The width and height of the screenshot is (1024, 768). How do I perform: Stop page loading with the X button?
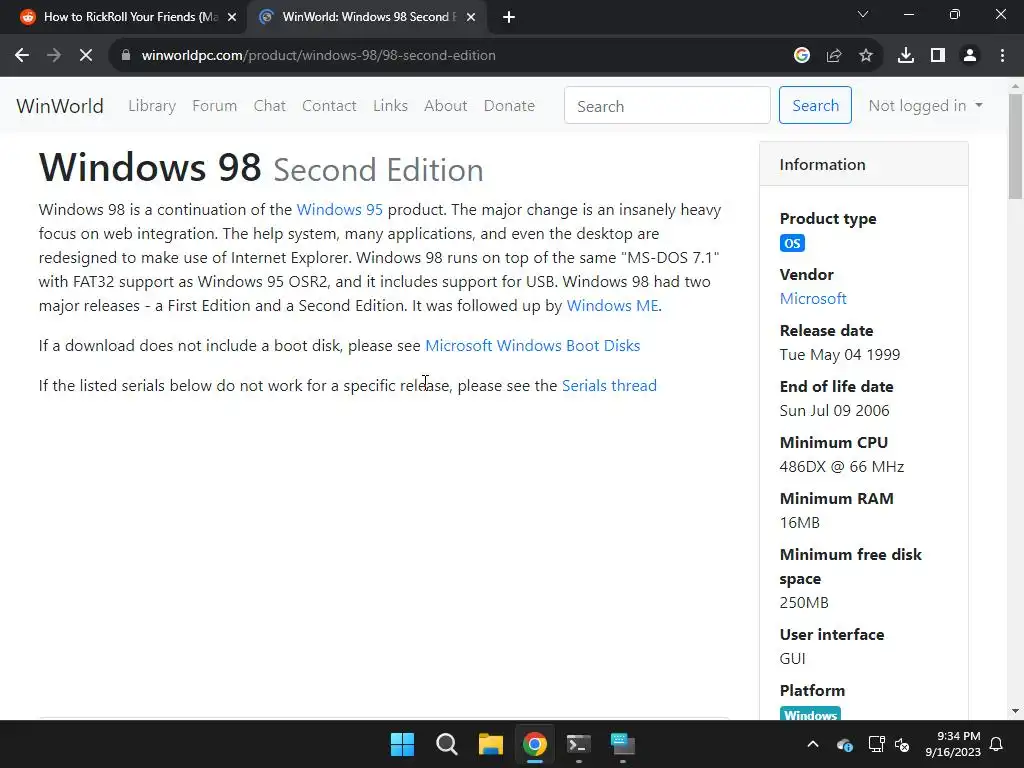click(86, 56)
